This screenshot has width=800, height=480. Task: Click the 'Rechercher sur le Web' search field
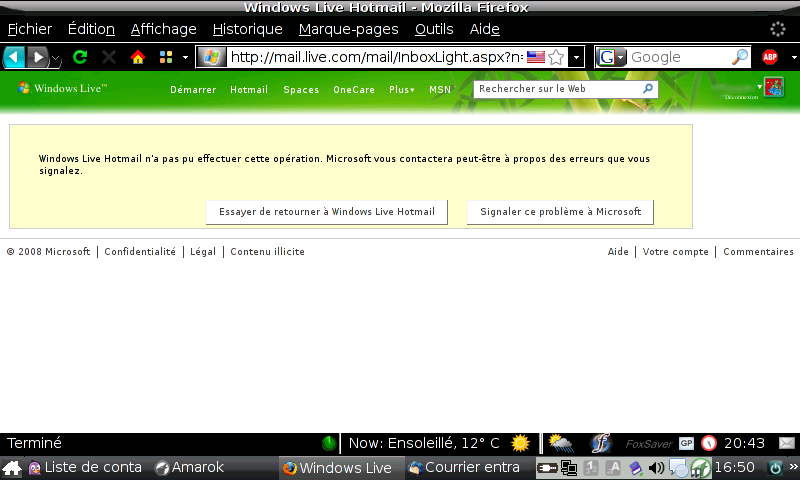point(556,89)
